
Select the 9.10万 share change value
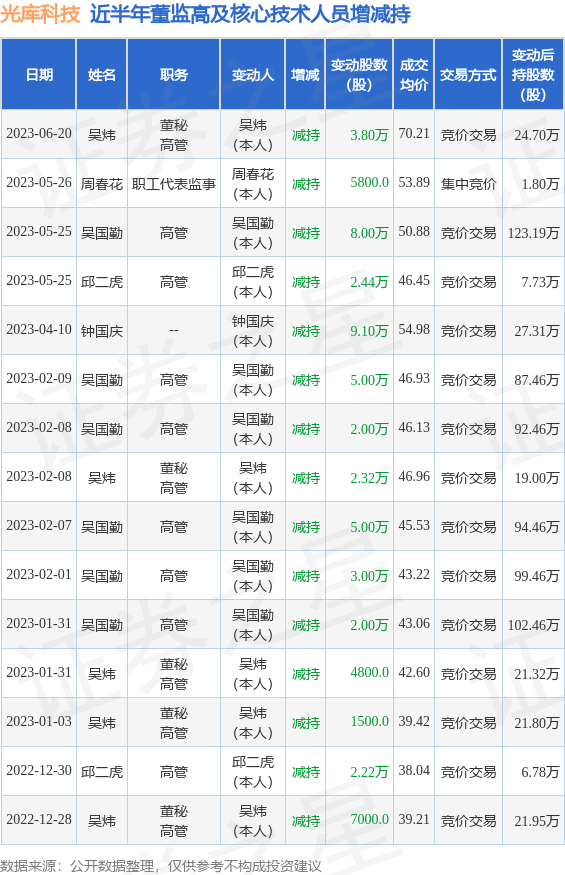click(x=369, y=331)
